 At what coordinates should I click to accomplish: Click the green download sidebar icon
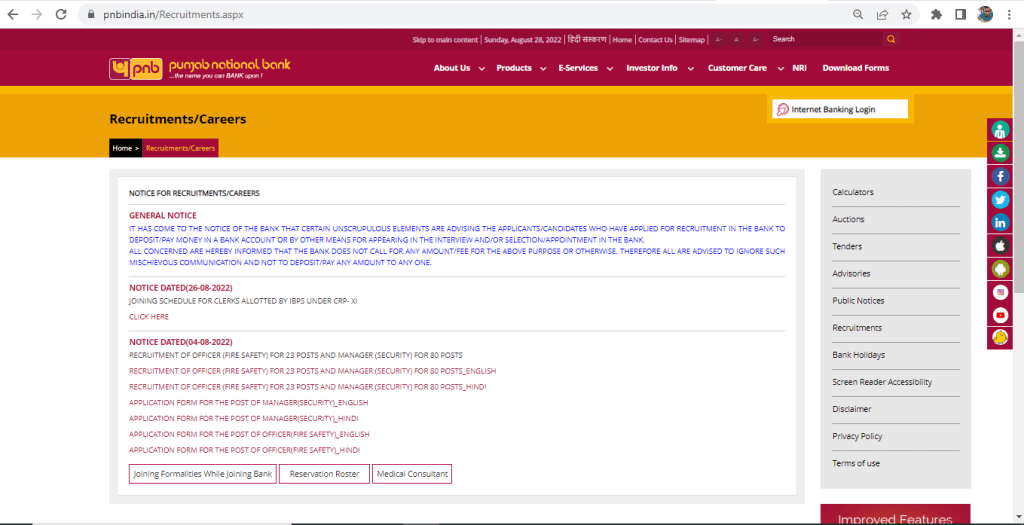(x=1000, y=153)
